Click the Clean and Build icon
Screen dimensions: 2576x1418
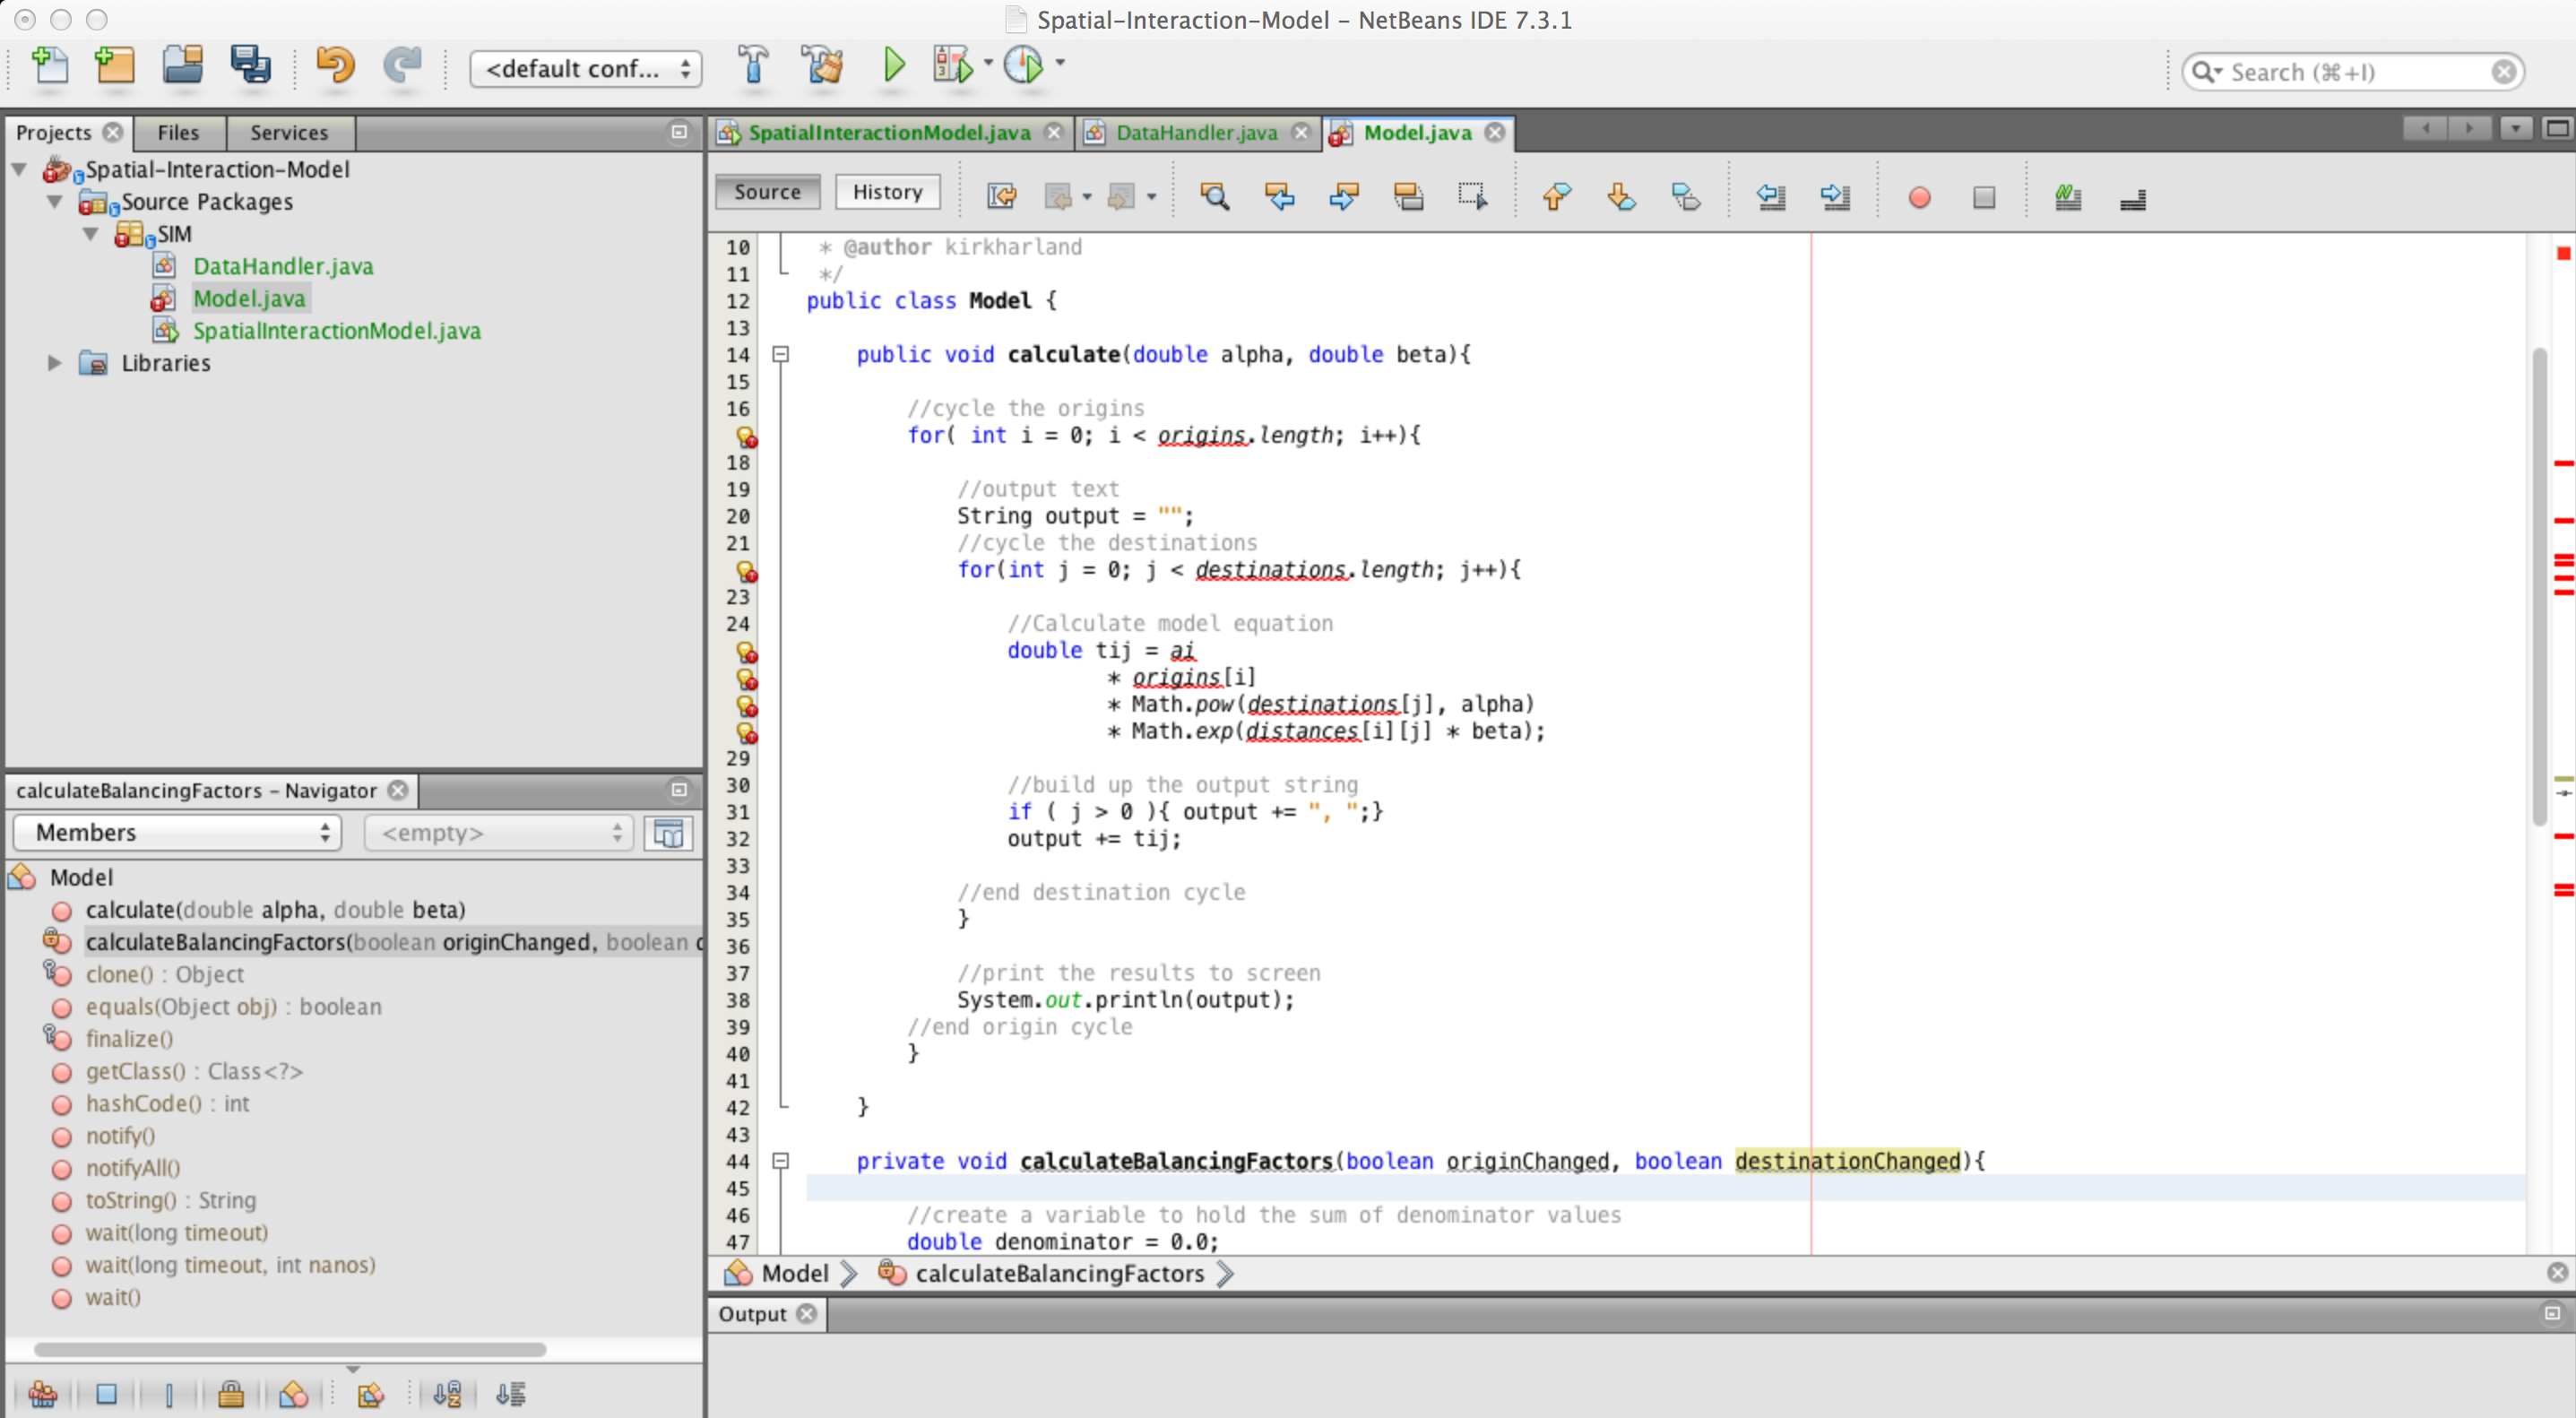[x=823, y=66]
